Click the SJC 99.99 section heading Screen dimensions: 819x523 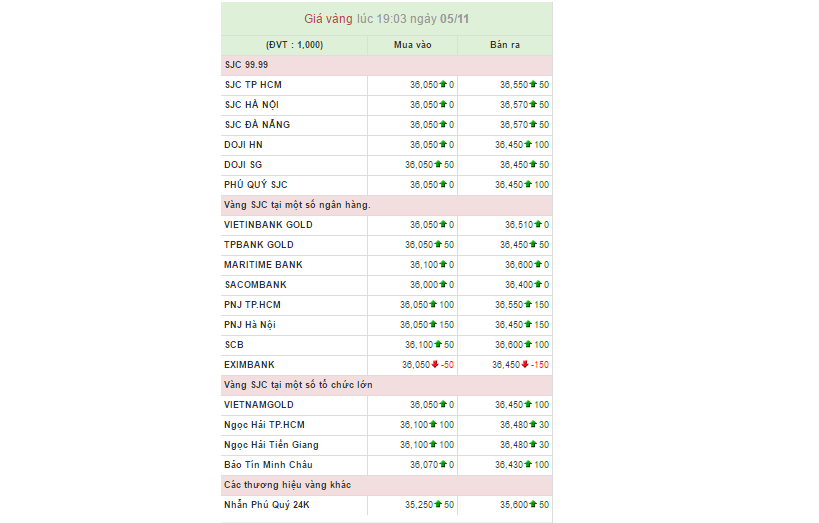[246, 65]
